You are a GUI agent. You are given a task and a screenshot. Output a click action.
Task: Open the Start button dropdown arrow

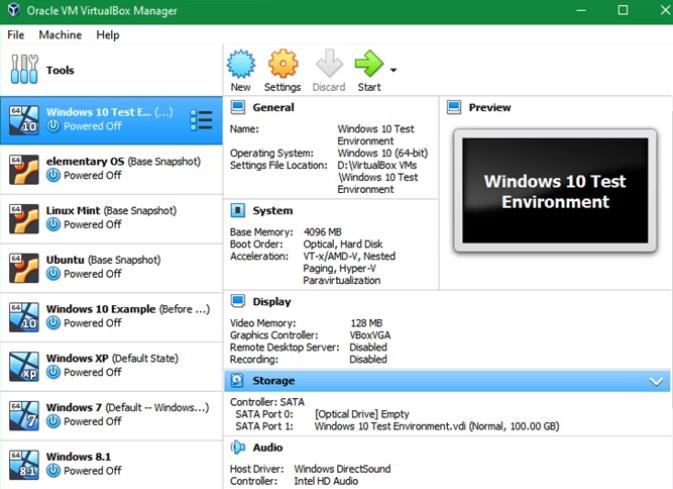click(x=393, y=70)
